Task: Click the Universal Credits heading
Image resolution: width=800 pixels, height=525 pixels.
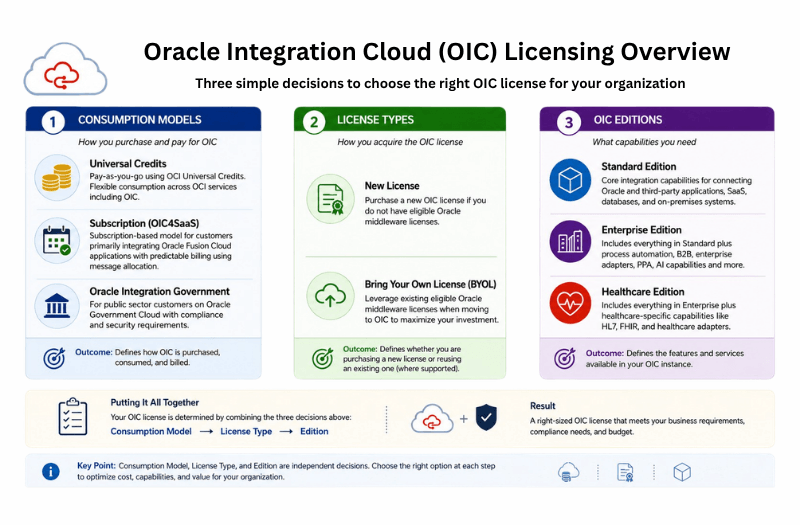Action: pyautogui.click(x=128, y=164)
